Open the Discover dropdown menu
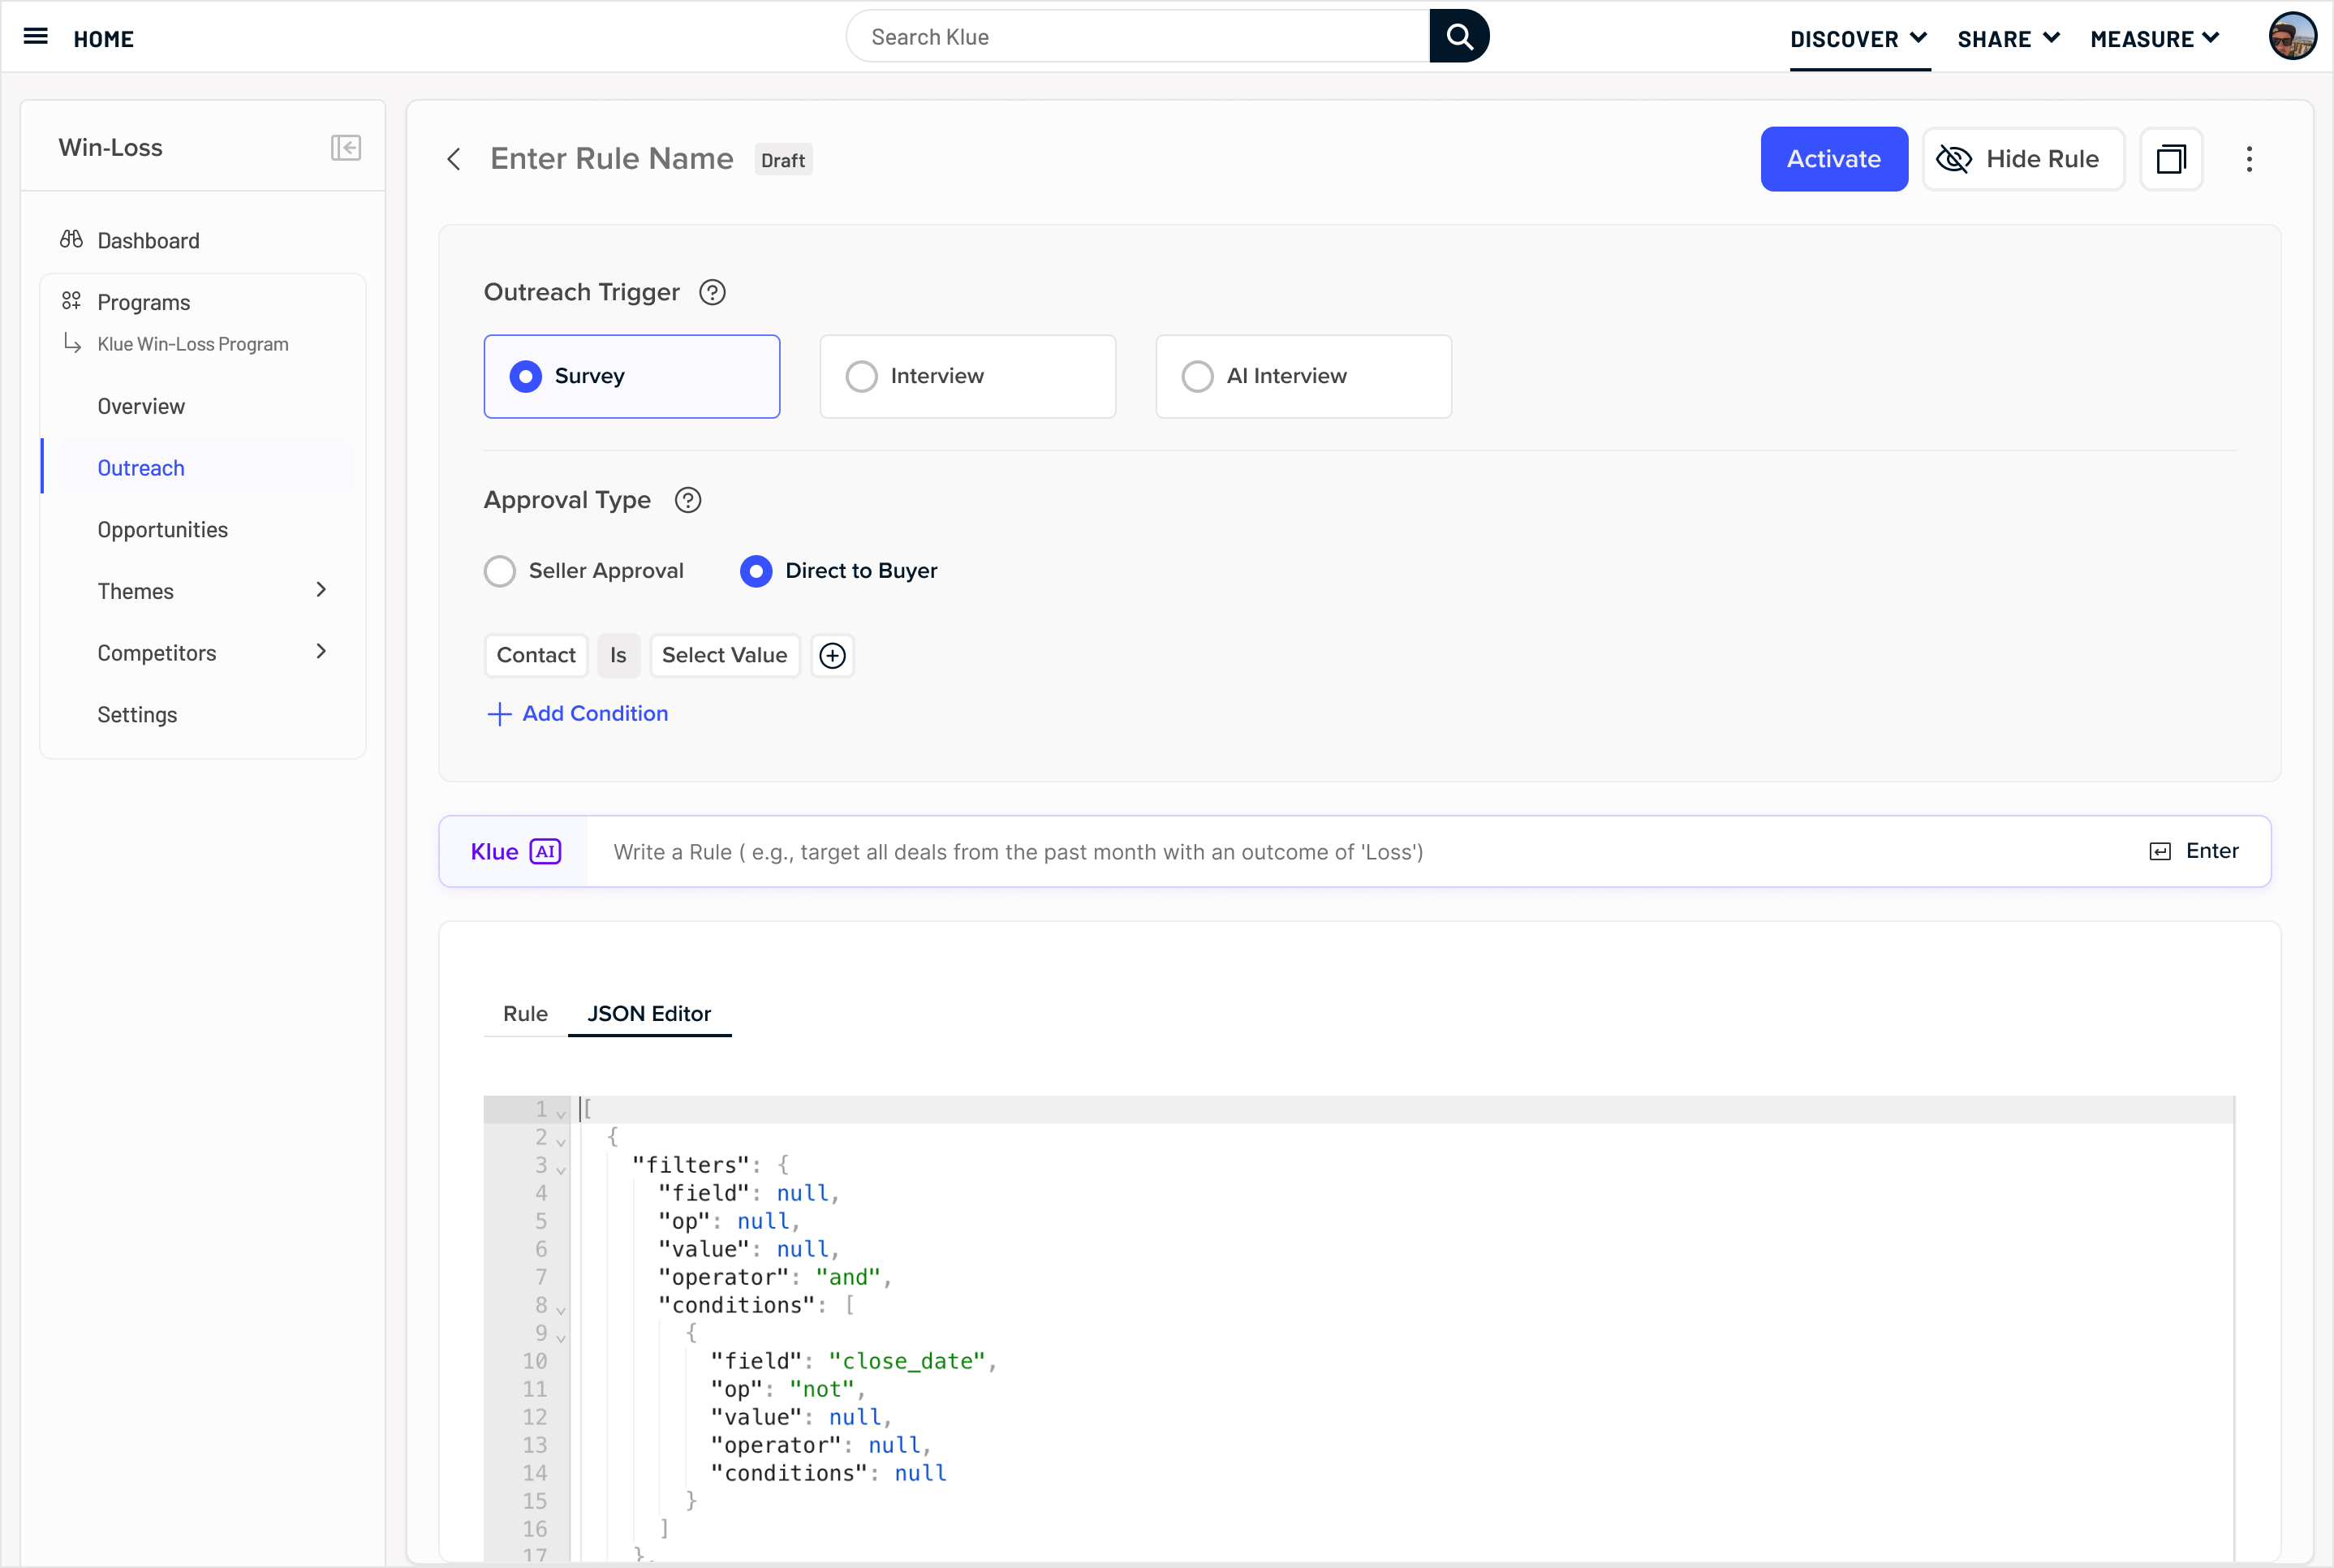The image size is (2334, 1568). click(x=1858, y=39)
